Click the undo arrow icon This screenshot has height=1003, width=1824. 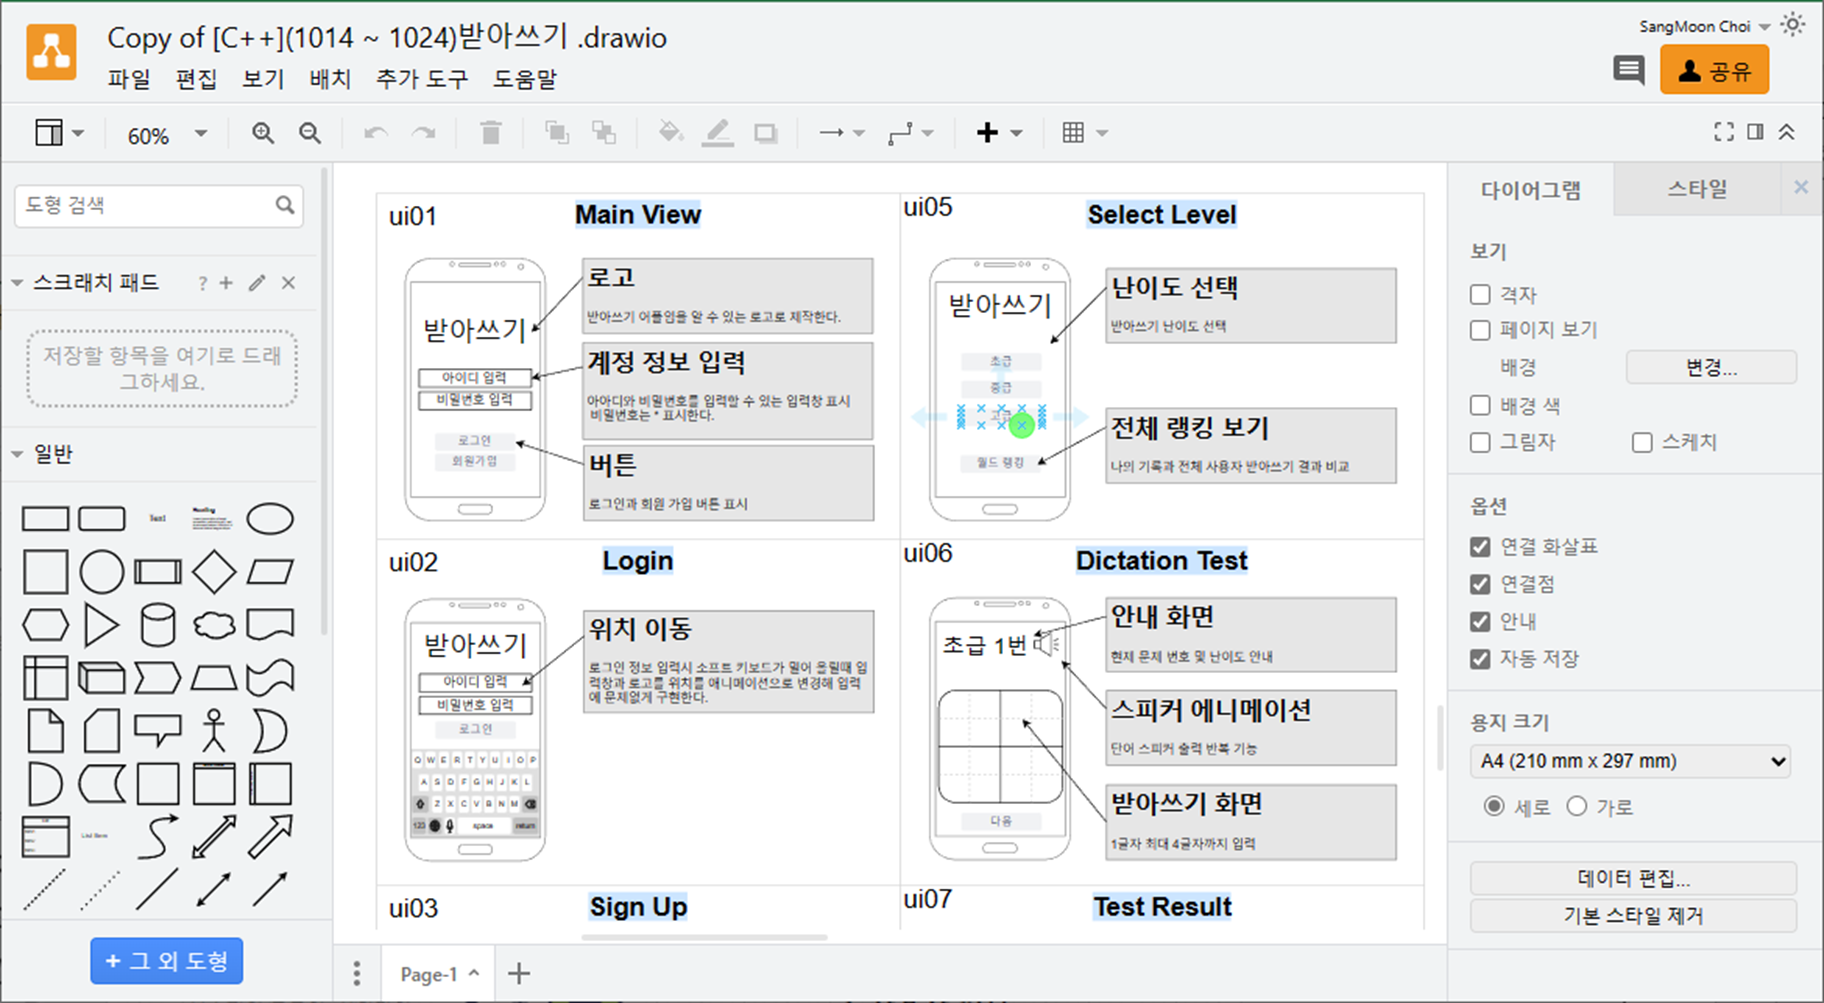(375, 133)
